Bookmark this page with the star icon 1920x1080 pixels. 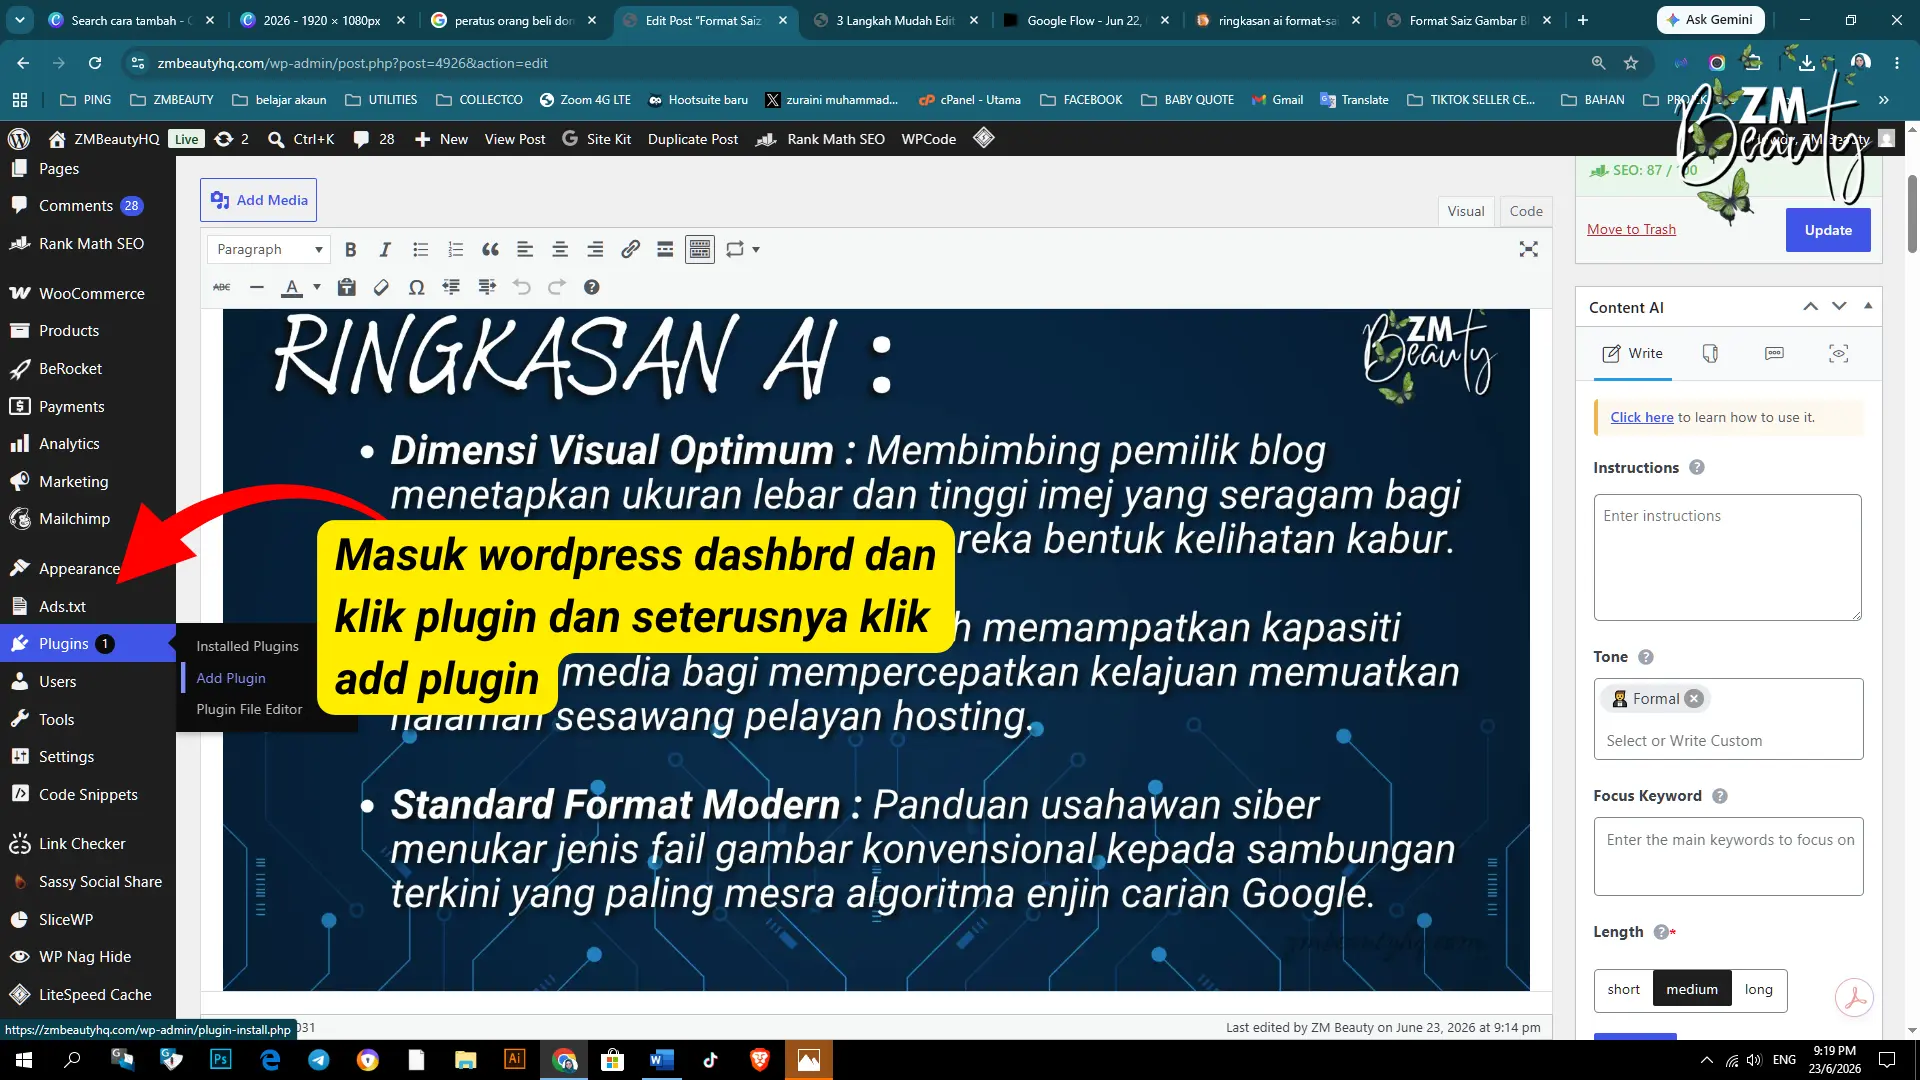1631,63
